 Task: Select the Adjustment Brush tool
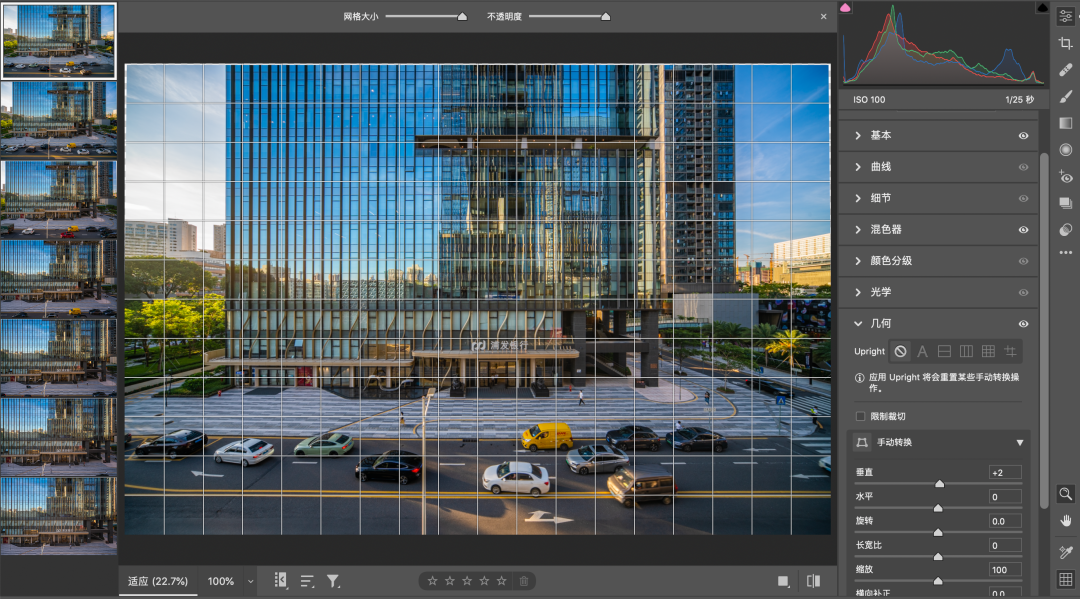(x=1065, y=97)
